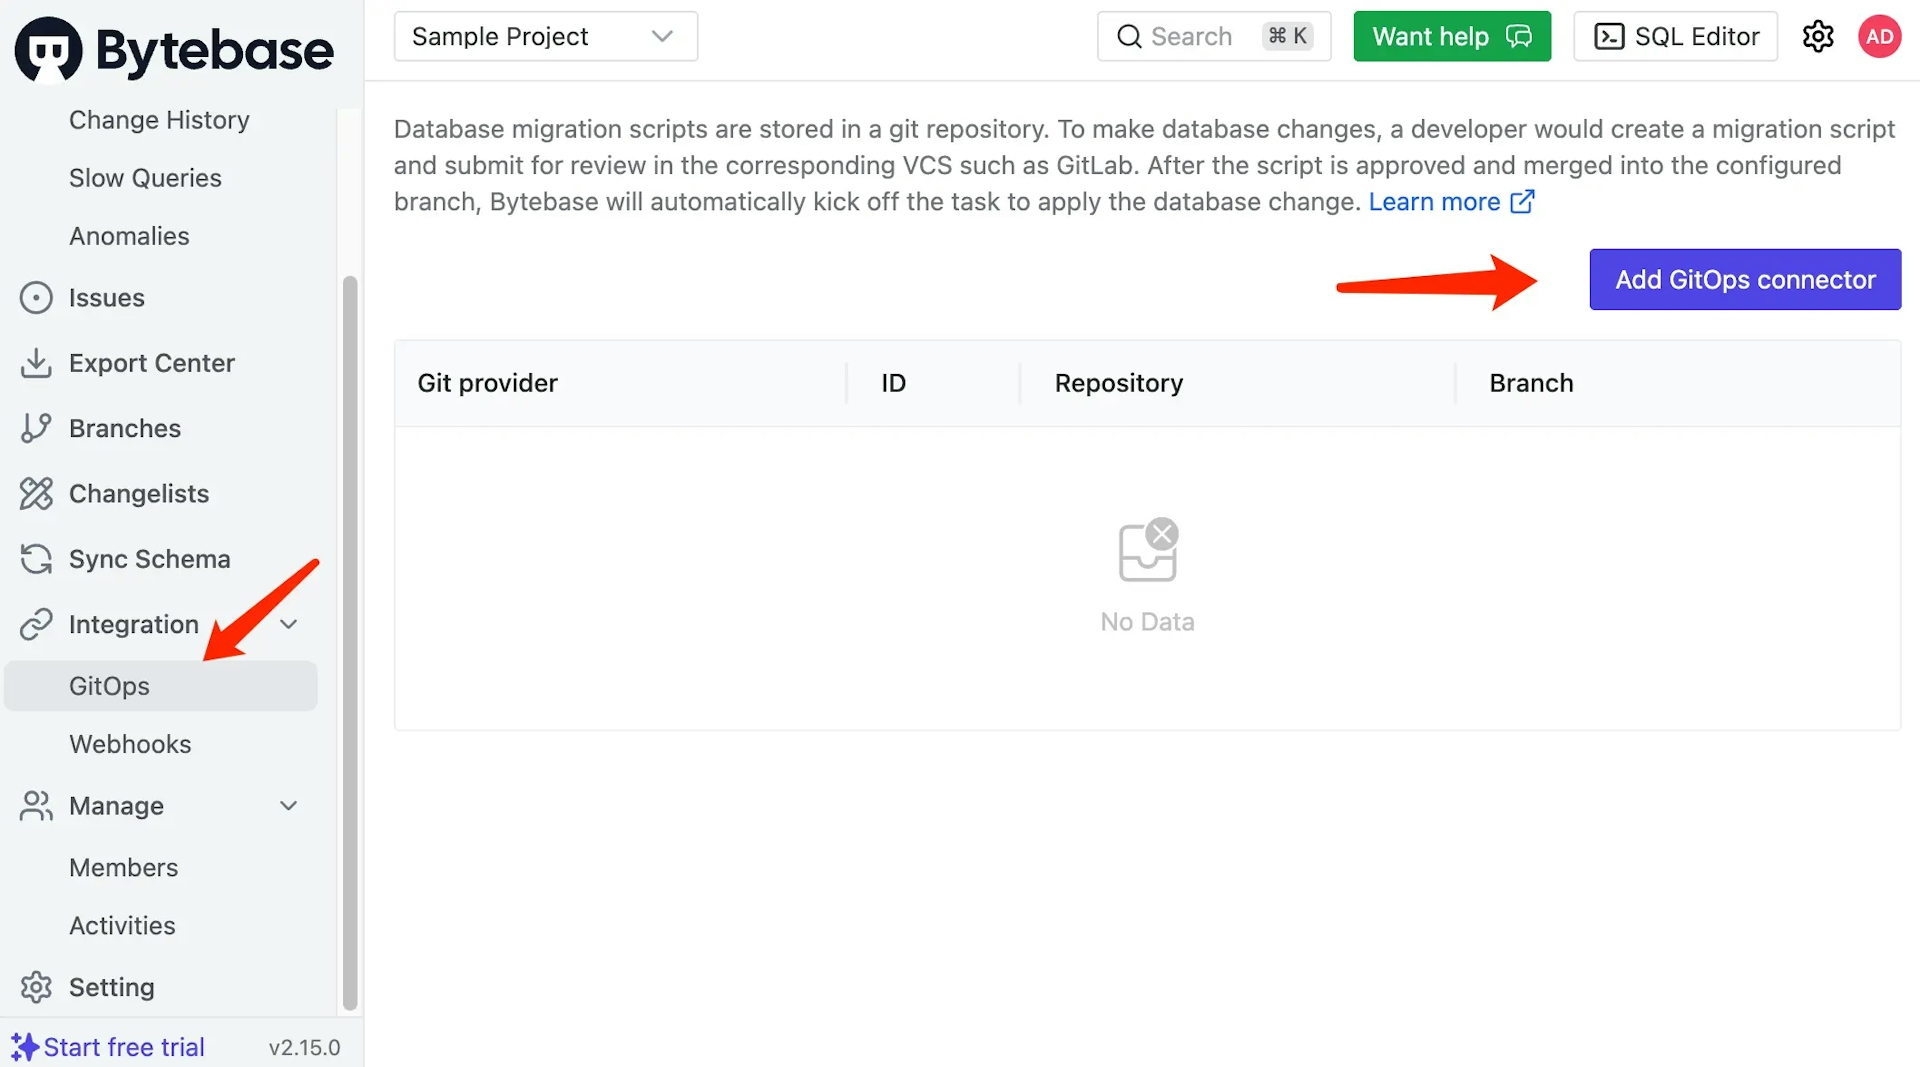The height and width of the screenshot is (1067, 1920).
Task: Open Setting page
Action: click(x=111, y=987)
